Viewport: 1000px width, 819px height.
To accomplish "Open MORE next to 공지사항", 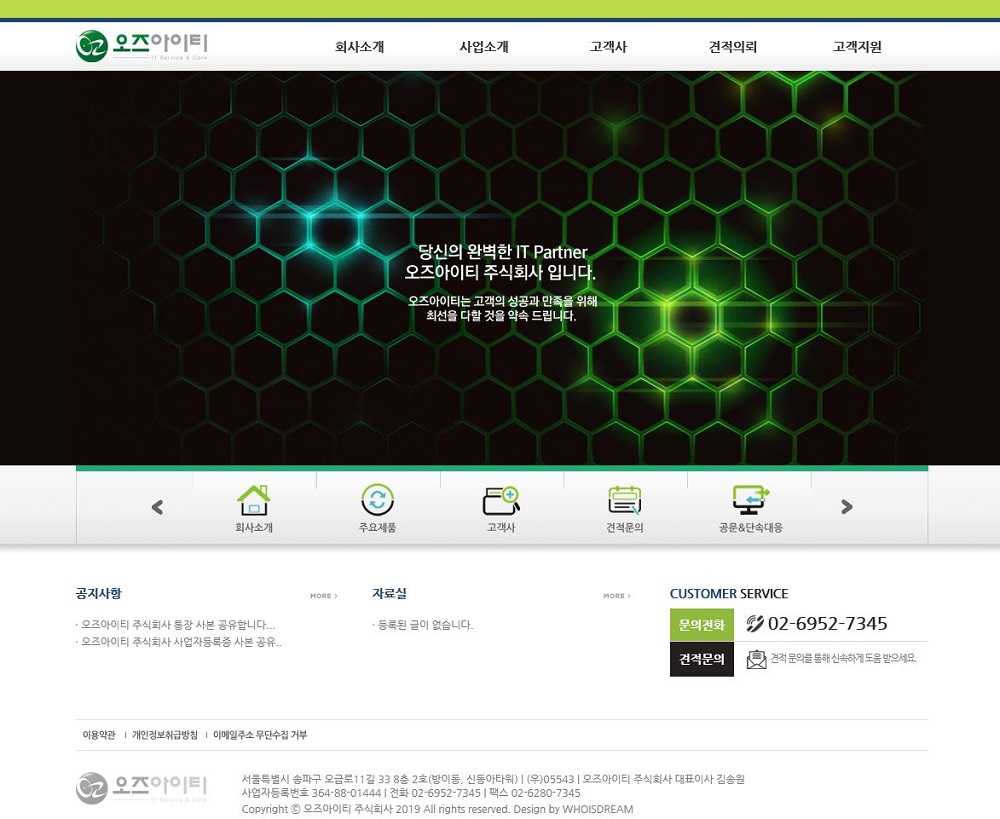I will click(x=320, y=595).
